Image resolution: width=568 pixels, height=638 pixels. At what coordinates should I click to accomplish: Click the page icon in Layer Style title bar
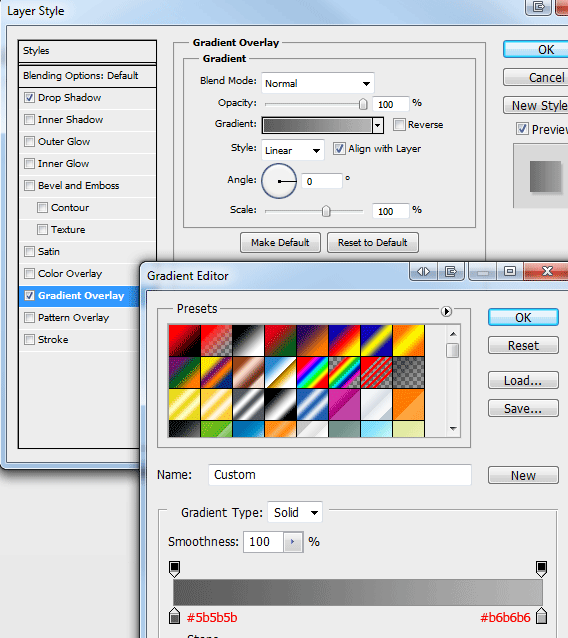[x=539, y=7]
